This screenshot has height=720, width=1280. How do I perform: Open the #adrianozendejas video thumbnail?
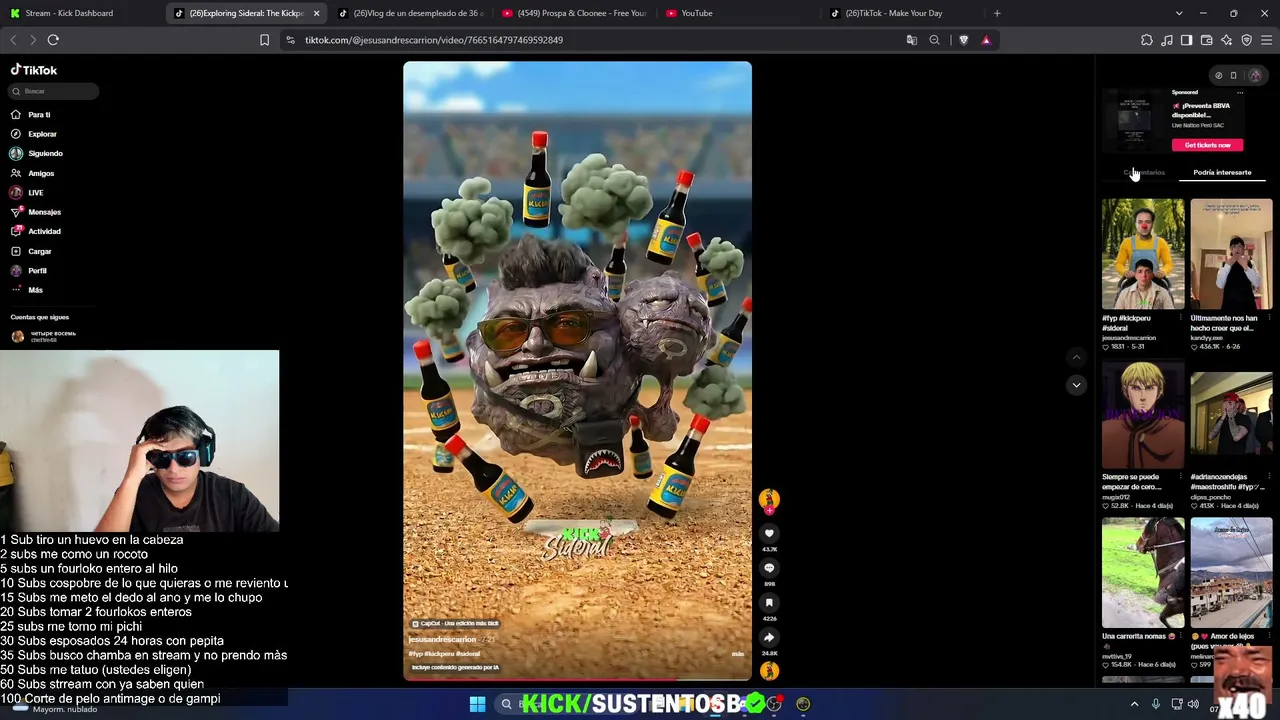[1231, 414]
